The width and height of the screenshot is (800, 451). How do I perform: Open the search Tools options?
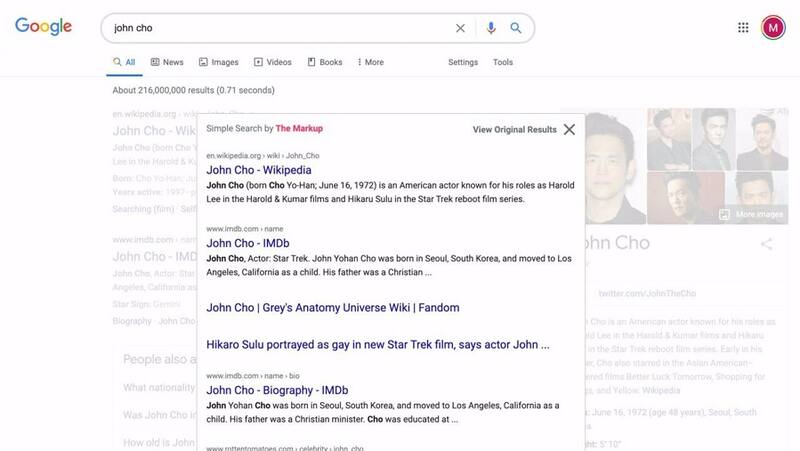(503, 62)
